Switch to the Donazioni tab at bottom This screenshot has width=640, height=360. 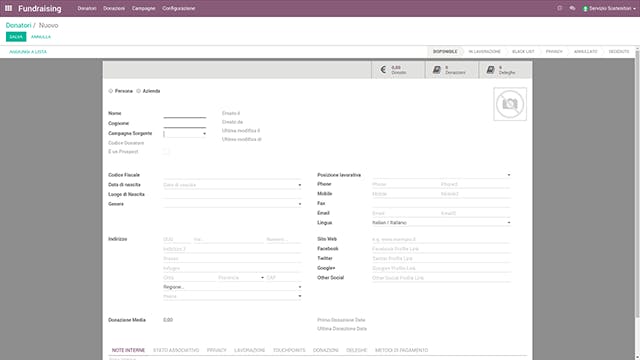[x=325, y=350]
